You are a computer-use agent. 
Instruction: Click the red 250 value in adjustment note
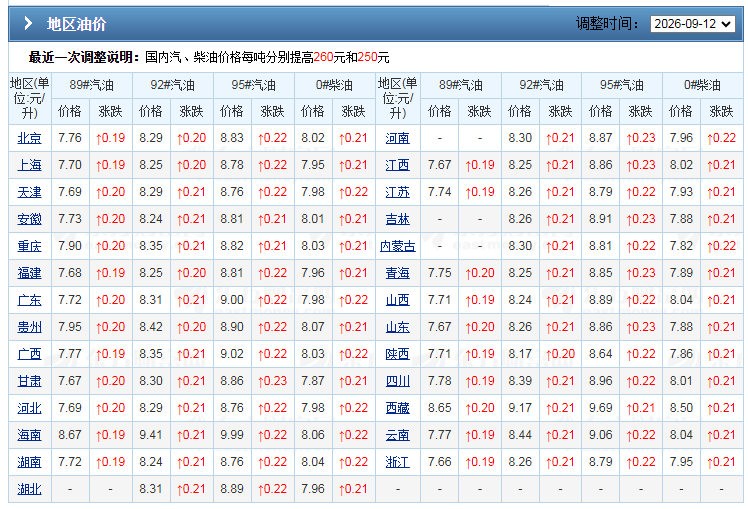(x=367, y=57)
